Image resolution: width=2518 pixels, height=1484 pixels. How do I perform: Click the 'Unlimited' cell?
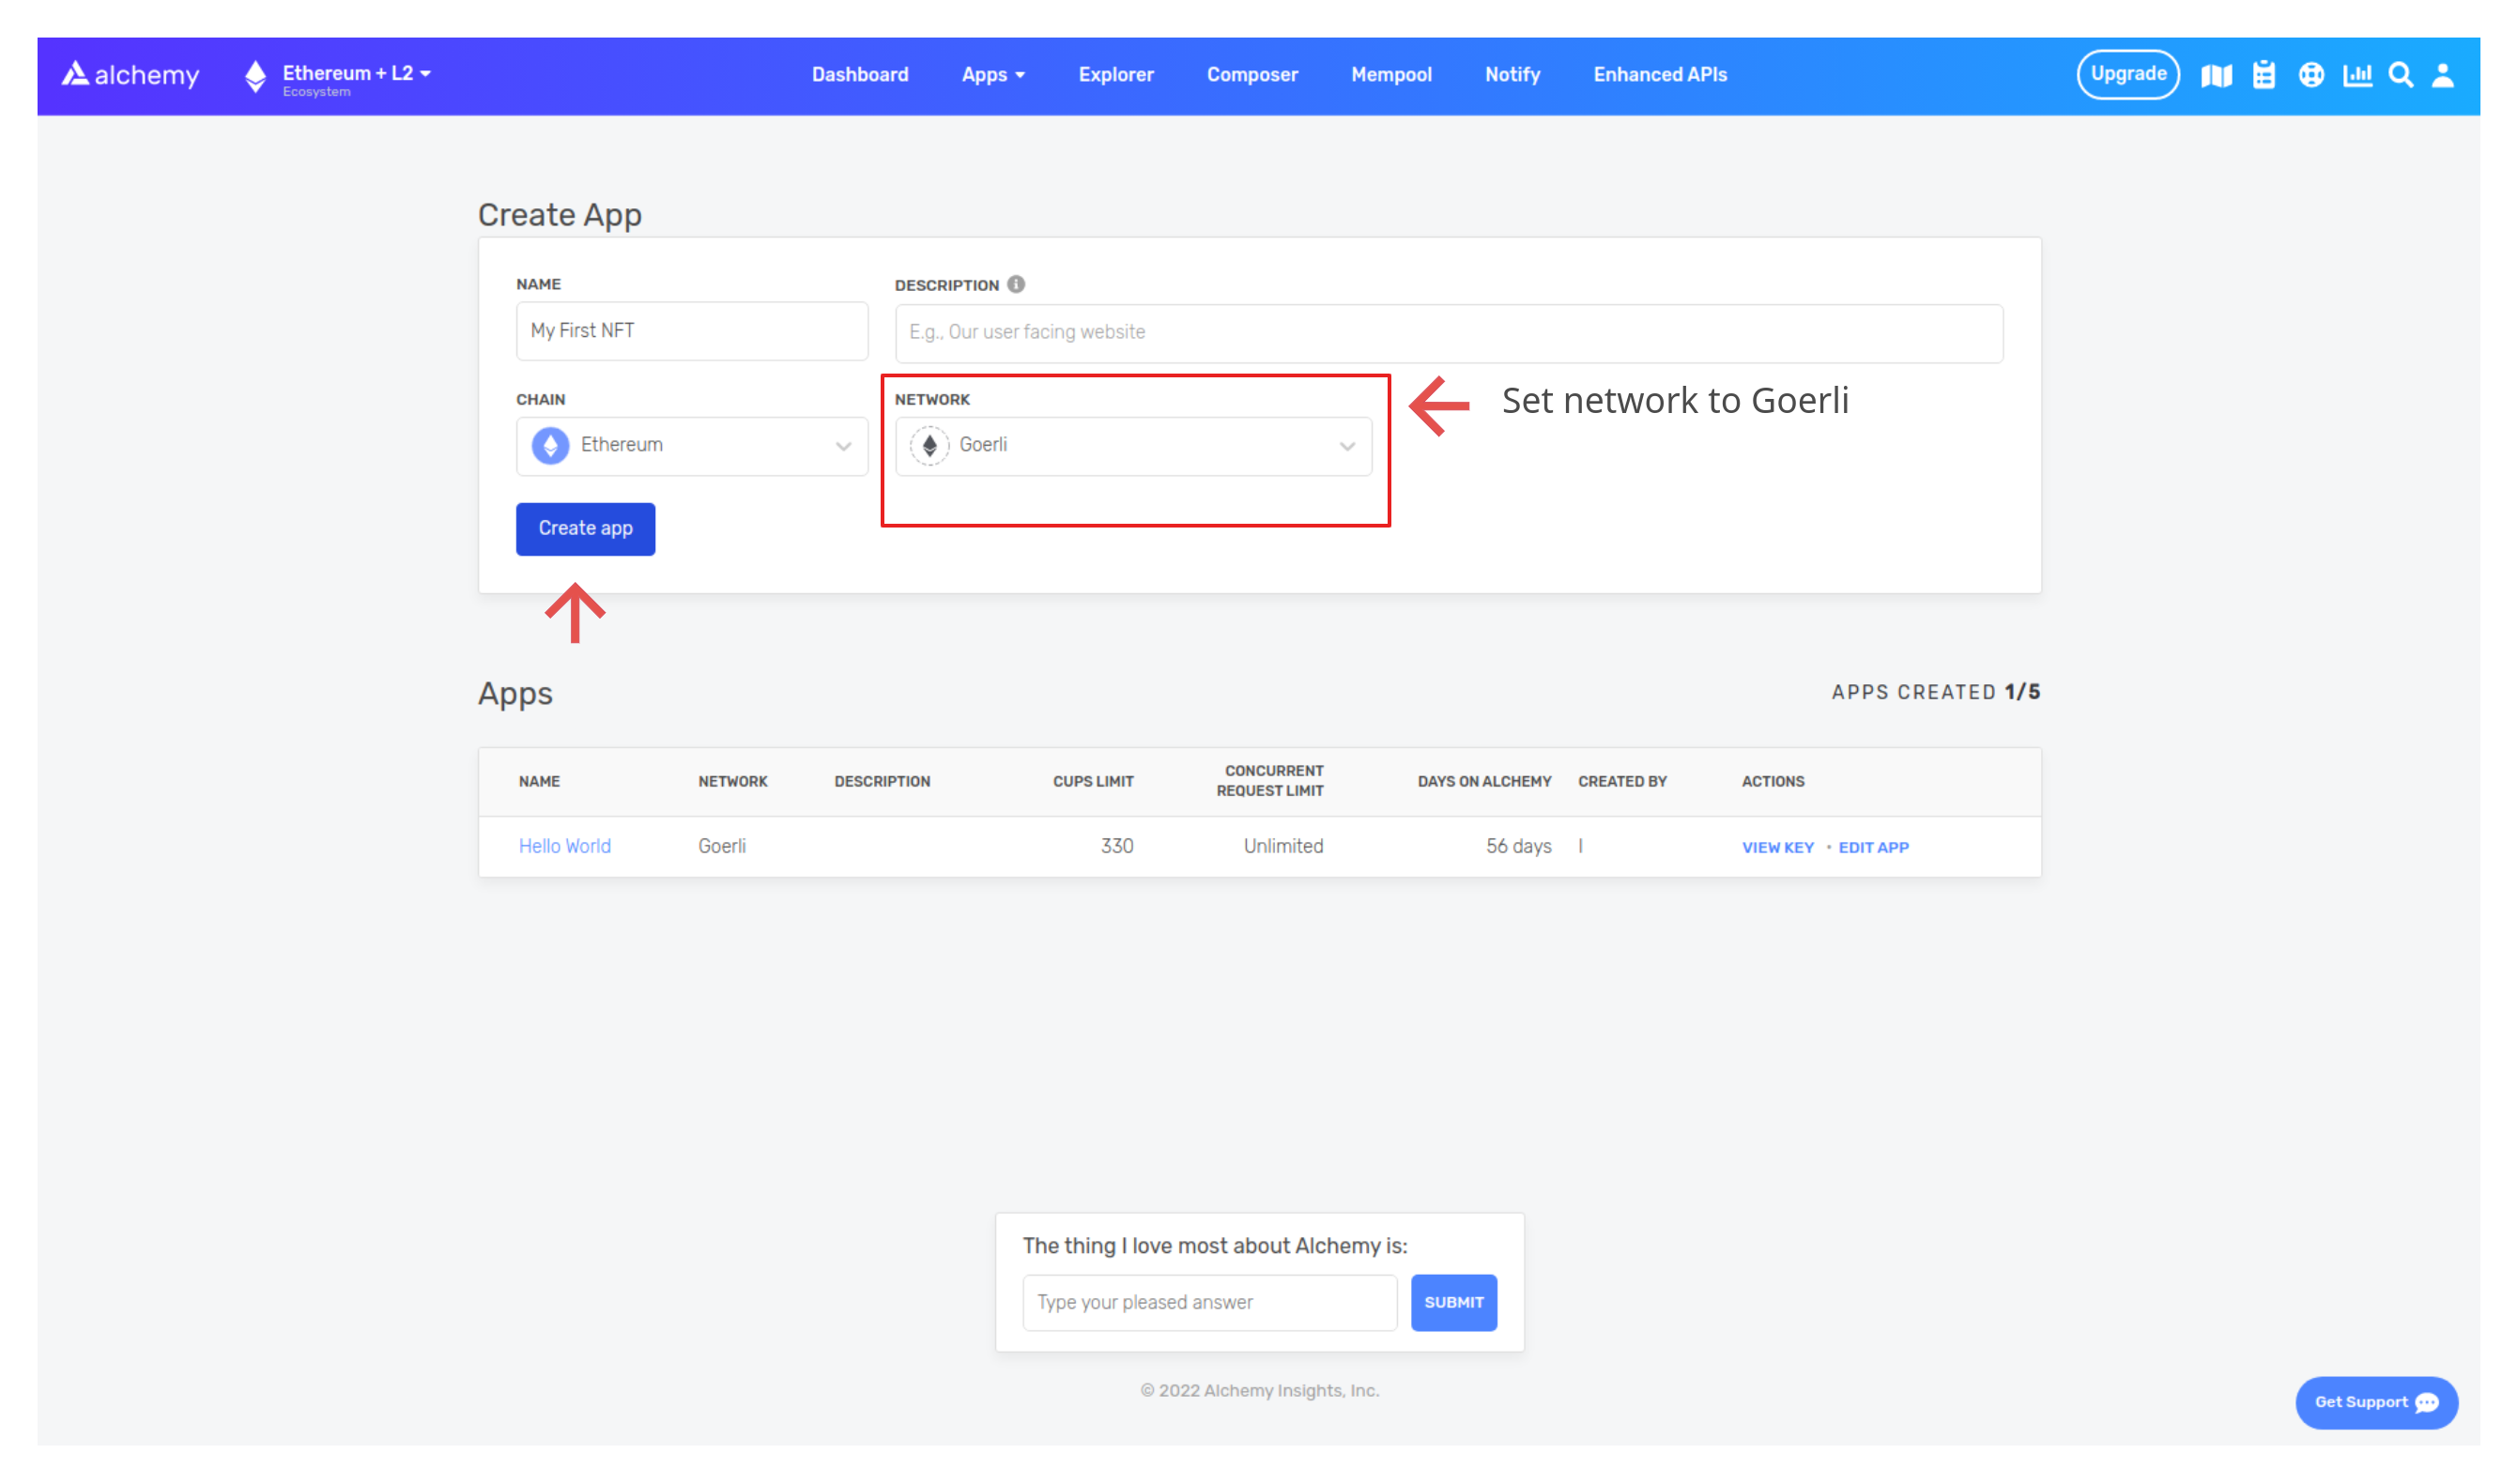(1283, 846)
